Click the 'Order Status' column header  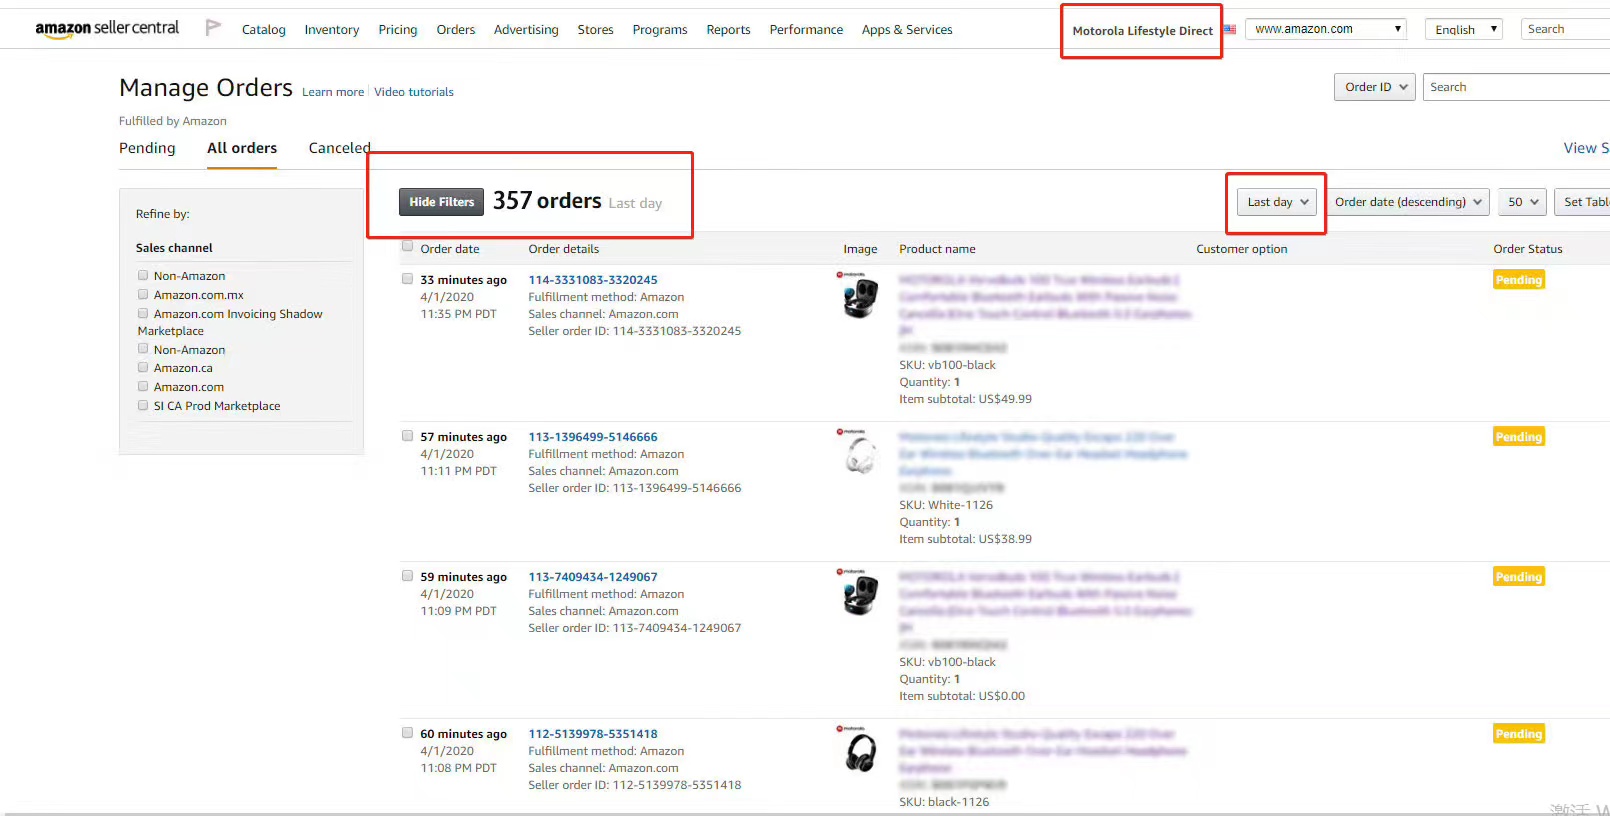(1528, 249)
